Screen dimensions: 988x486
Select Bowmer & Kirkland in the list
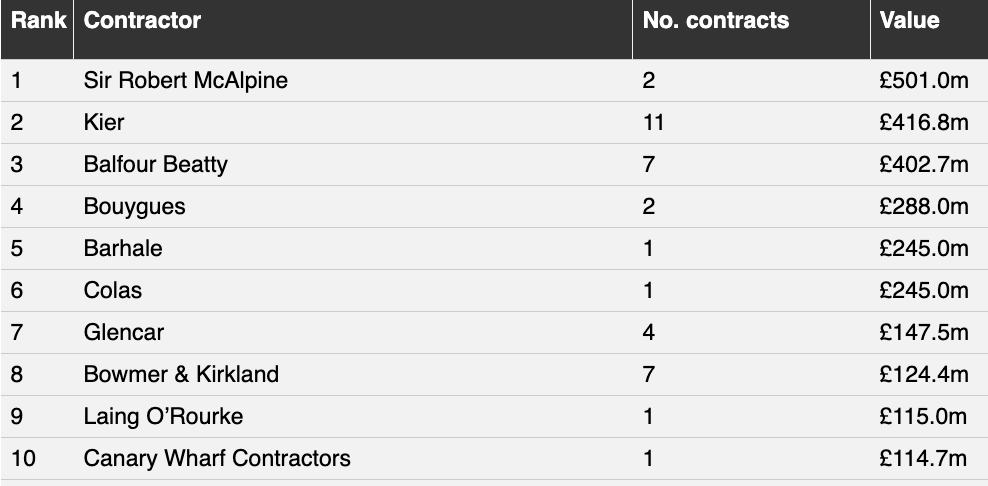(x=181, y=374)
